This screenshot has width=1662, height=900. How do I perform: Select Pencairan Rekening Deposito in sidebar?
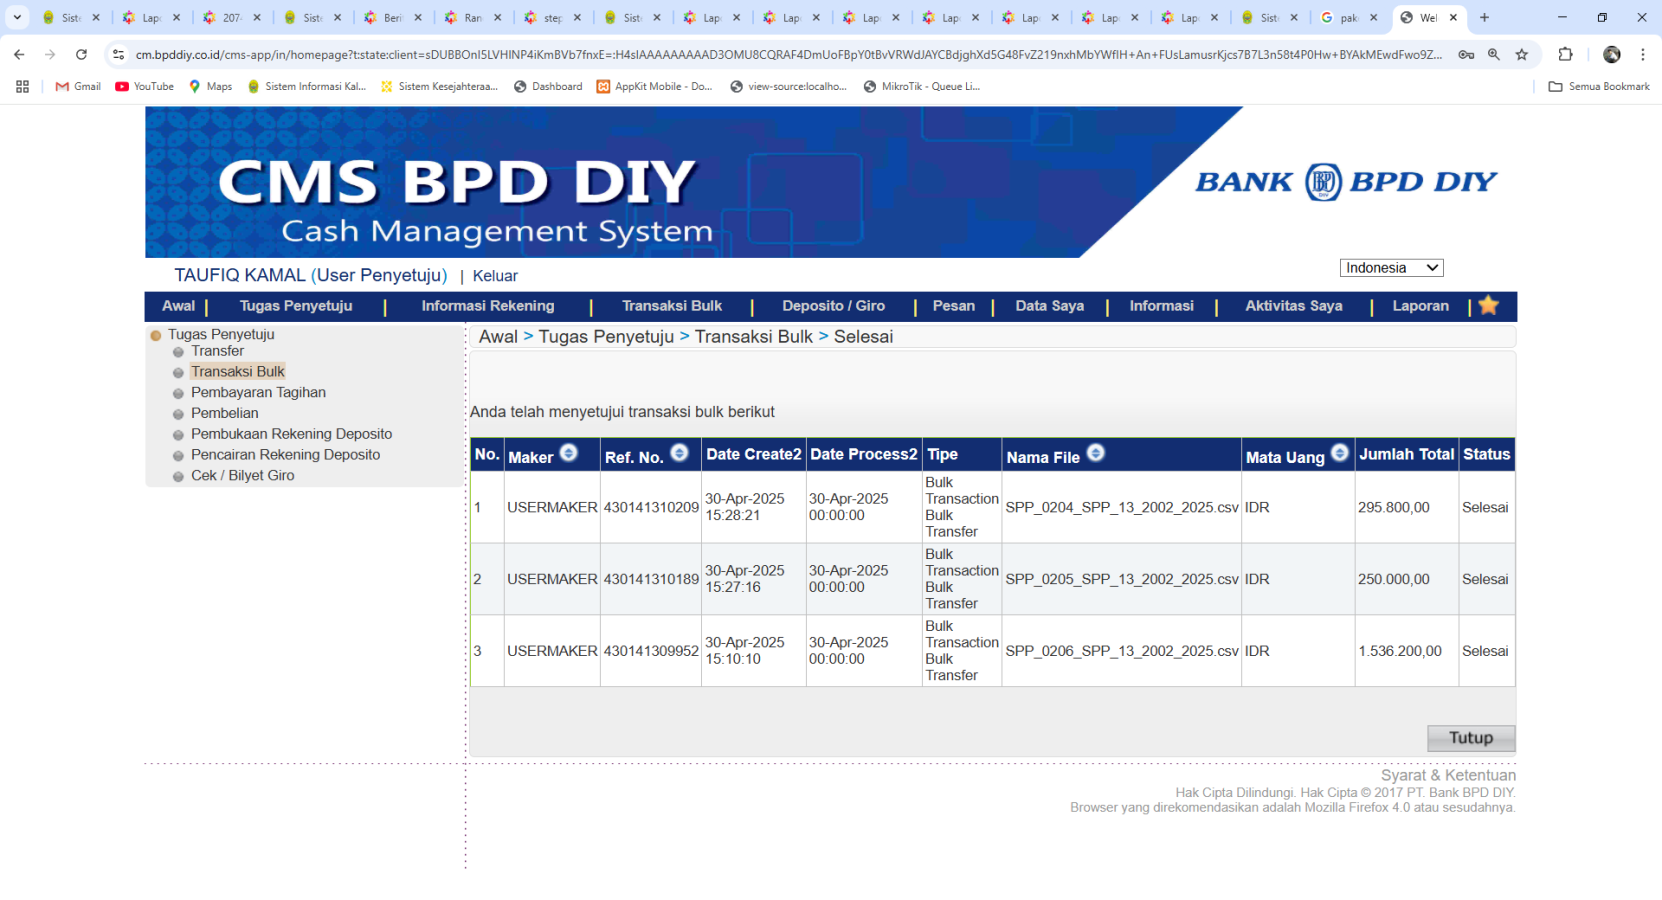285,454
